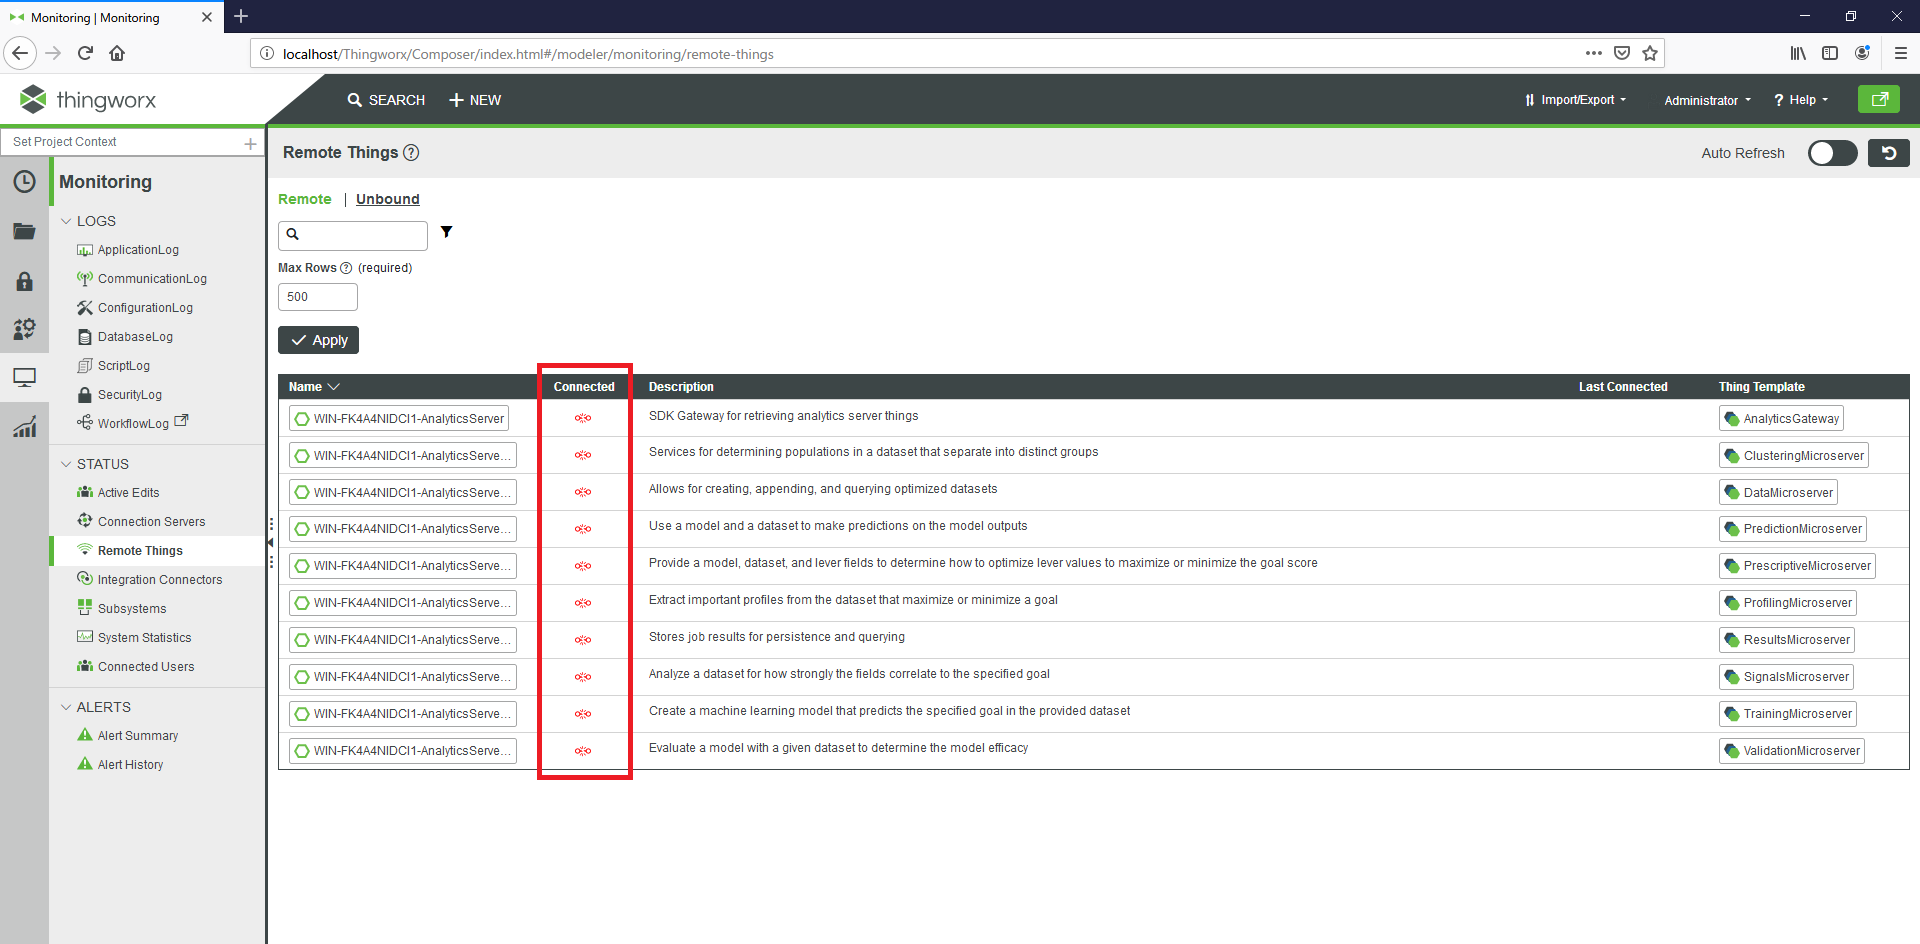Select the green open-in-new-window button

pyautogui.click(x=1878, y=99)
